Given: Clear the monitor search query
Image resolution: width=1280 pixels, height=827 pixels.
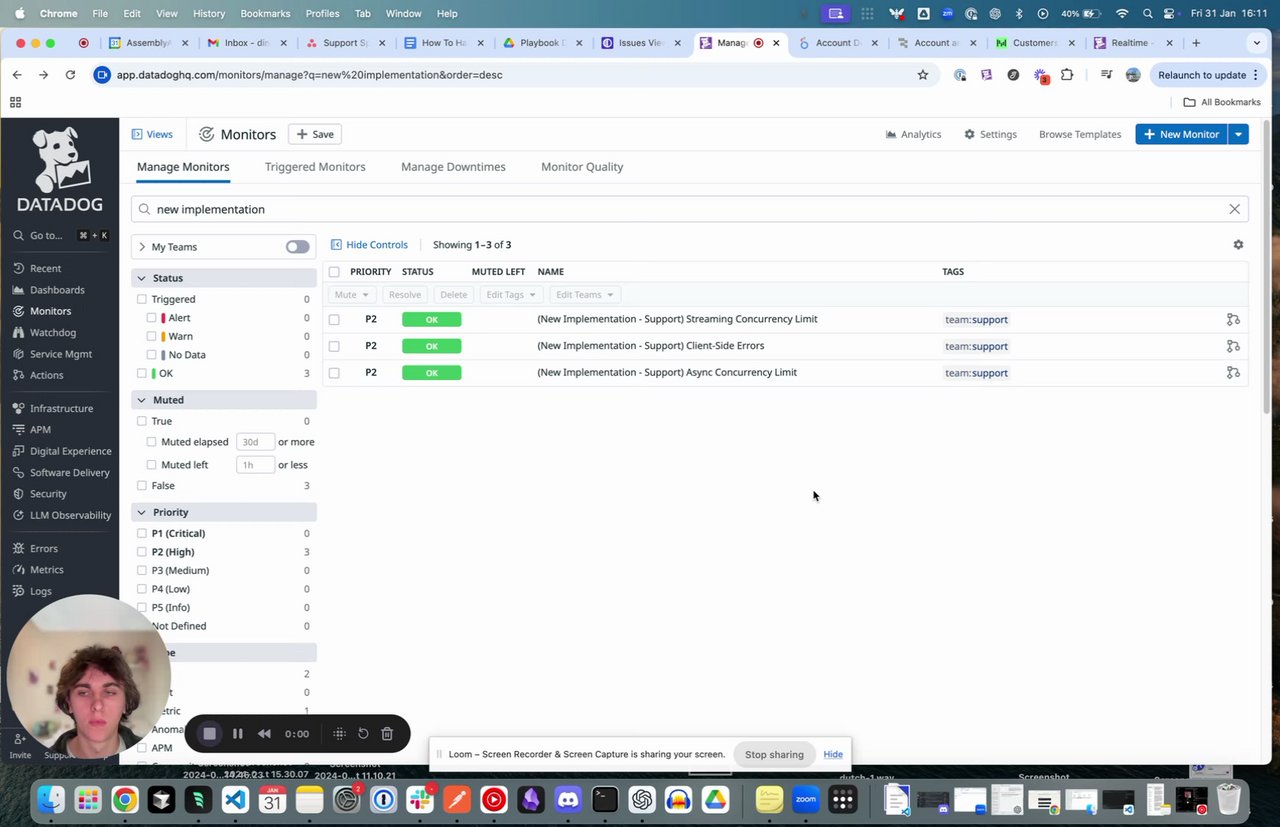Looking at the screenshot, I should [x=1234, y=209].
